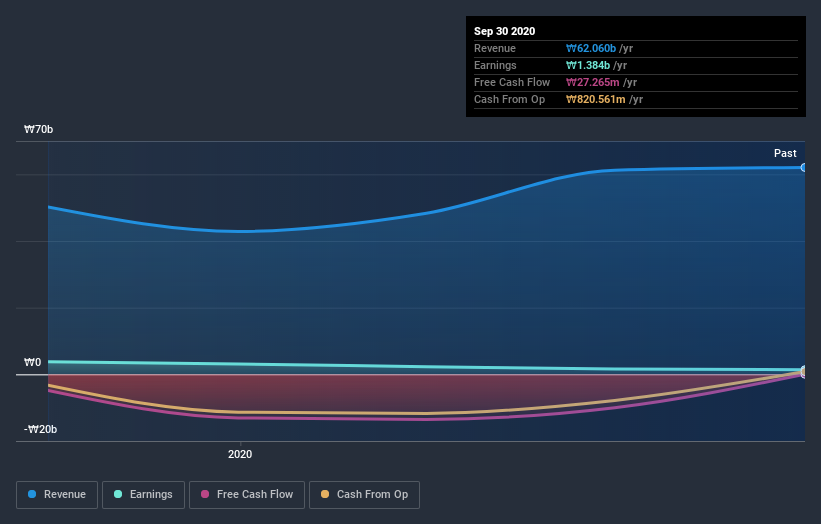Toggle the Revenue legend button
The width and height of the screenshot is (821, 524).
pos(57,495)
